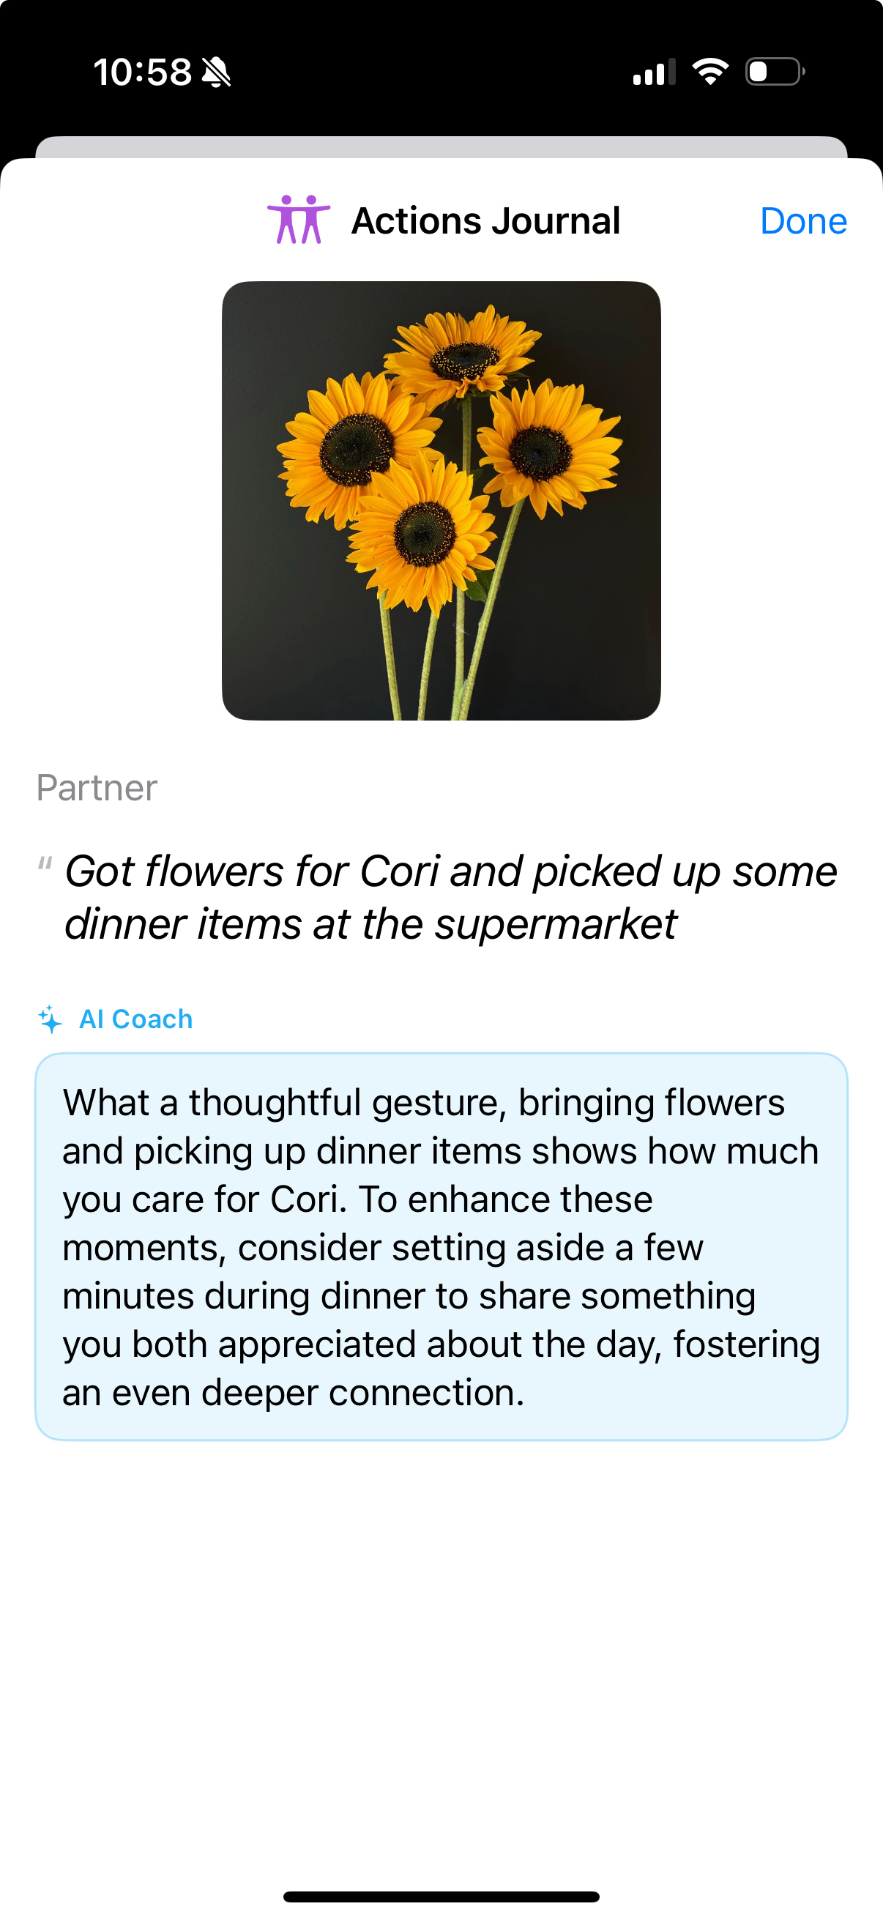Select the italic journal entry text

point(450,898)
